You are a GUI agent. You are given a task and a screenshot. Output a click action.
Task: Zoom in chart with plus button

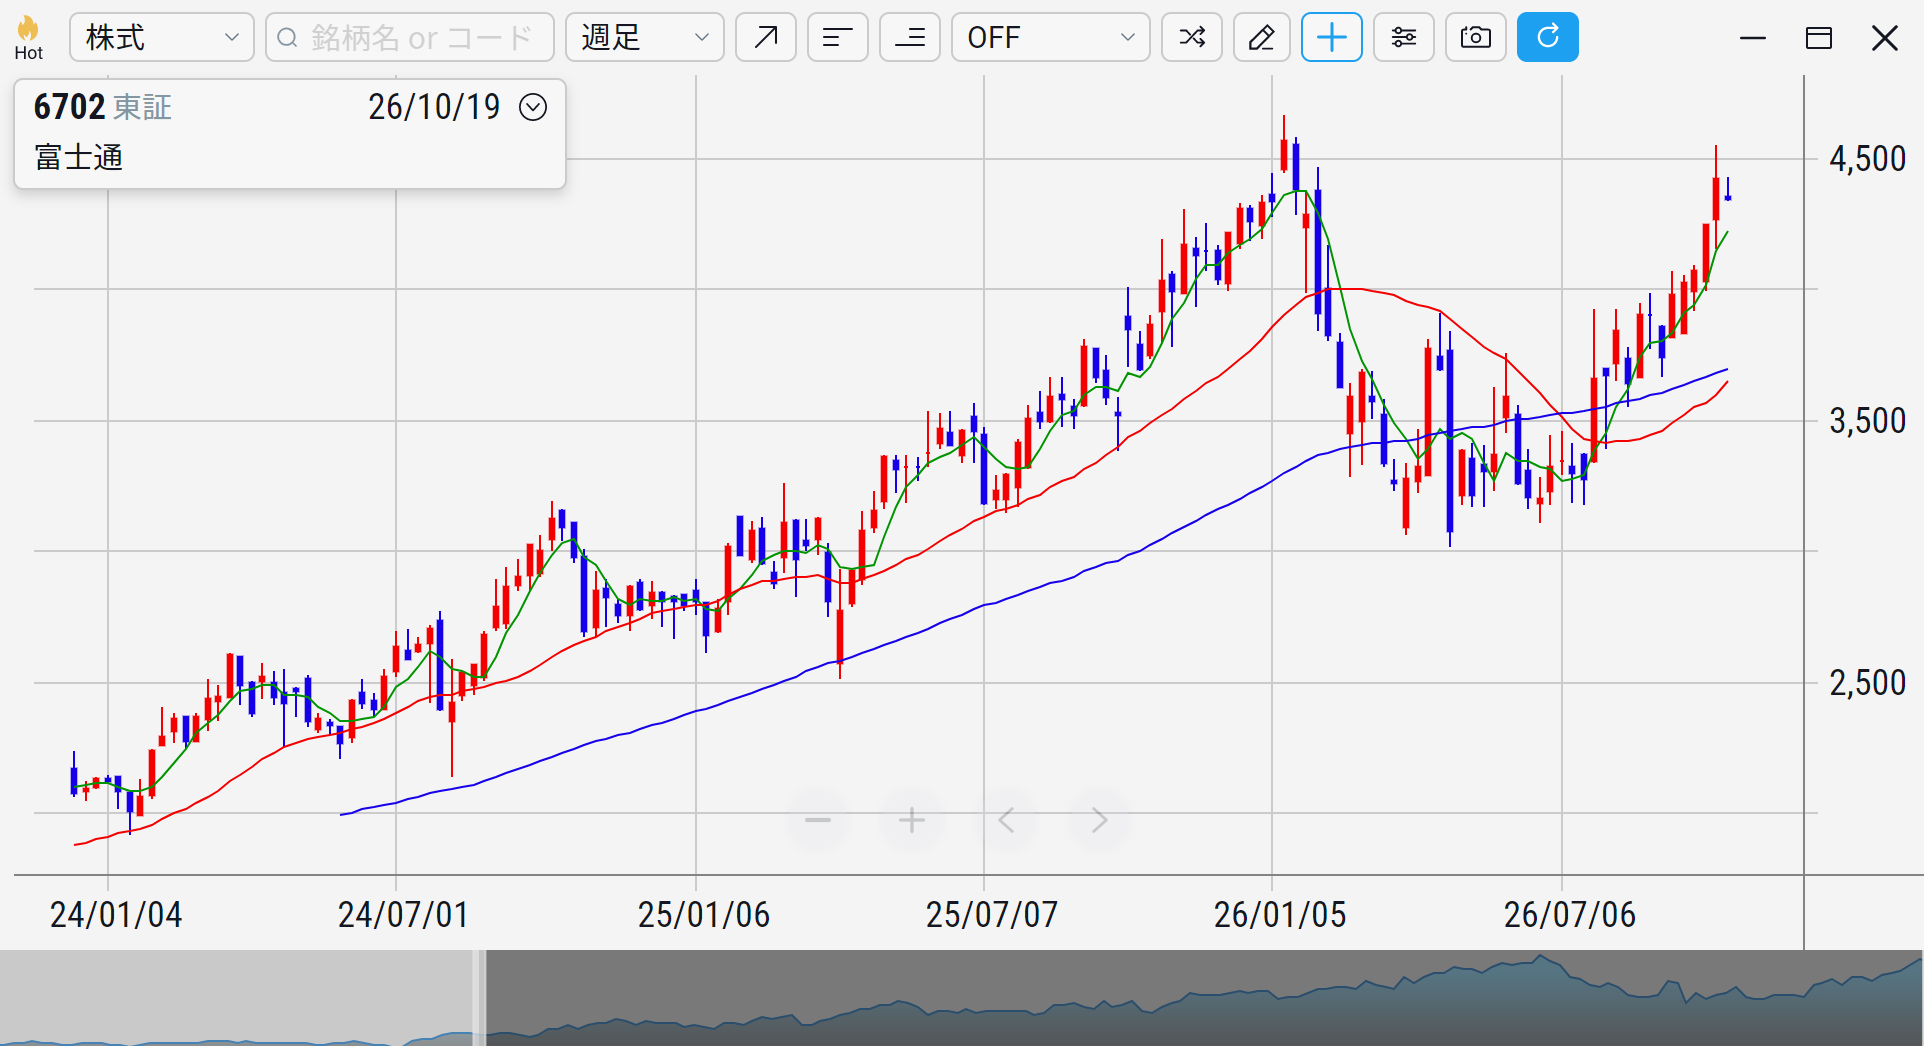911,821
